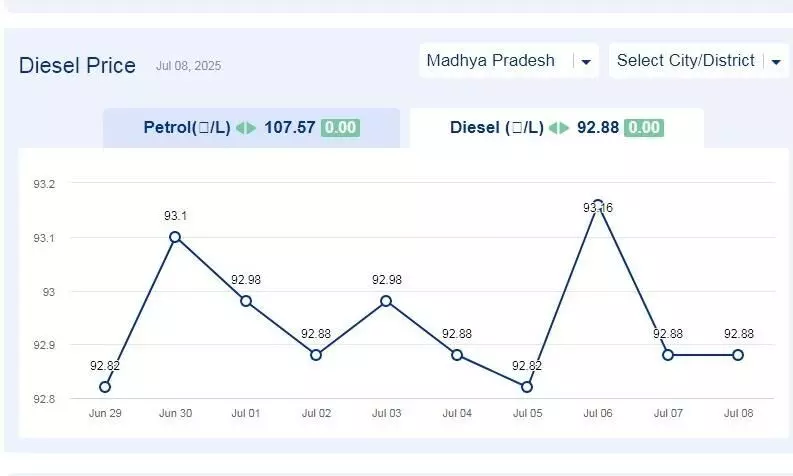The width and height of the screenshot is (793, 476).
Task: Click the Jul 05 data point marker
Action: [x=526, y=387]
